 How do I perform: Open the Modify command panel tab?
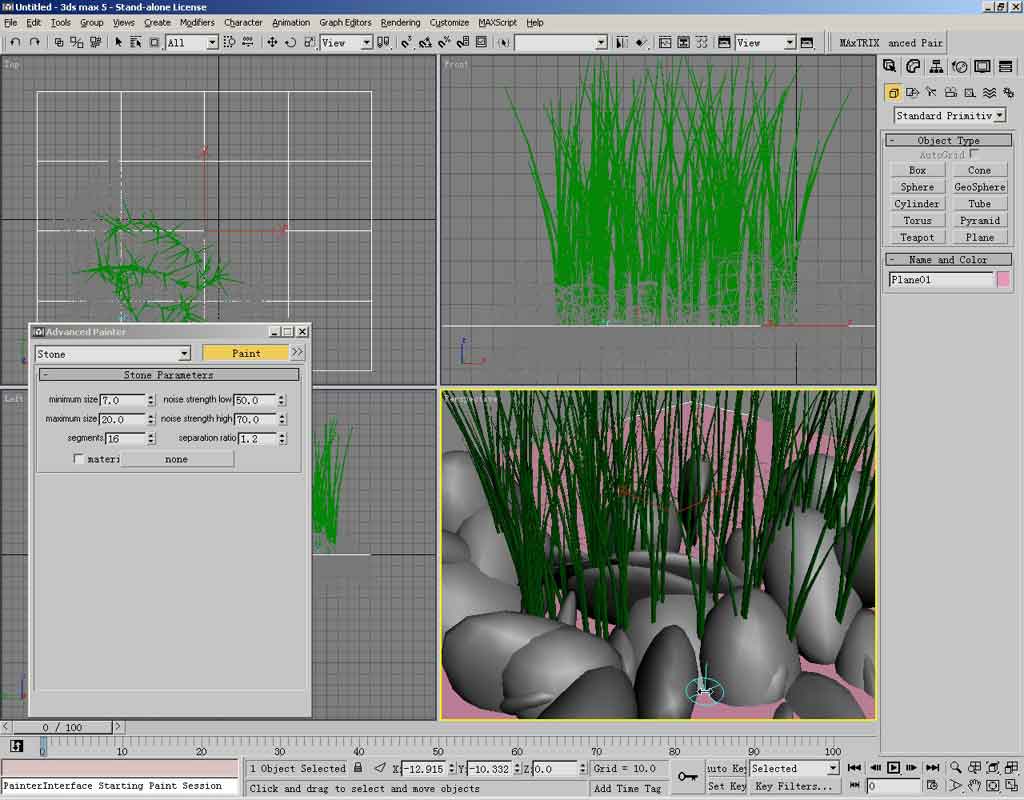pos(913,67)
